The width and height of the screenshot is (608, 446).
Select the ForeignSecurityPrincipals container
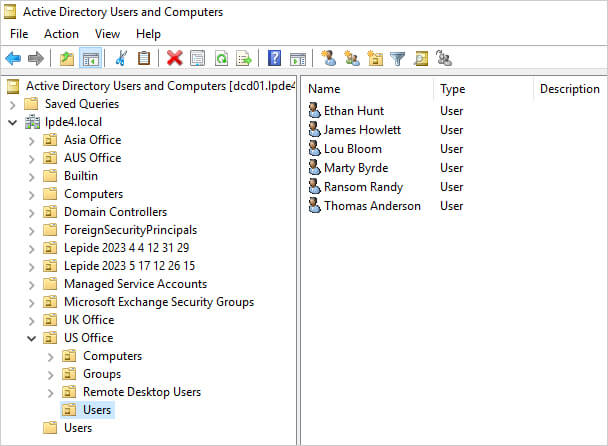[x=131, y=230]
